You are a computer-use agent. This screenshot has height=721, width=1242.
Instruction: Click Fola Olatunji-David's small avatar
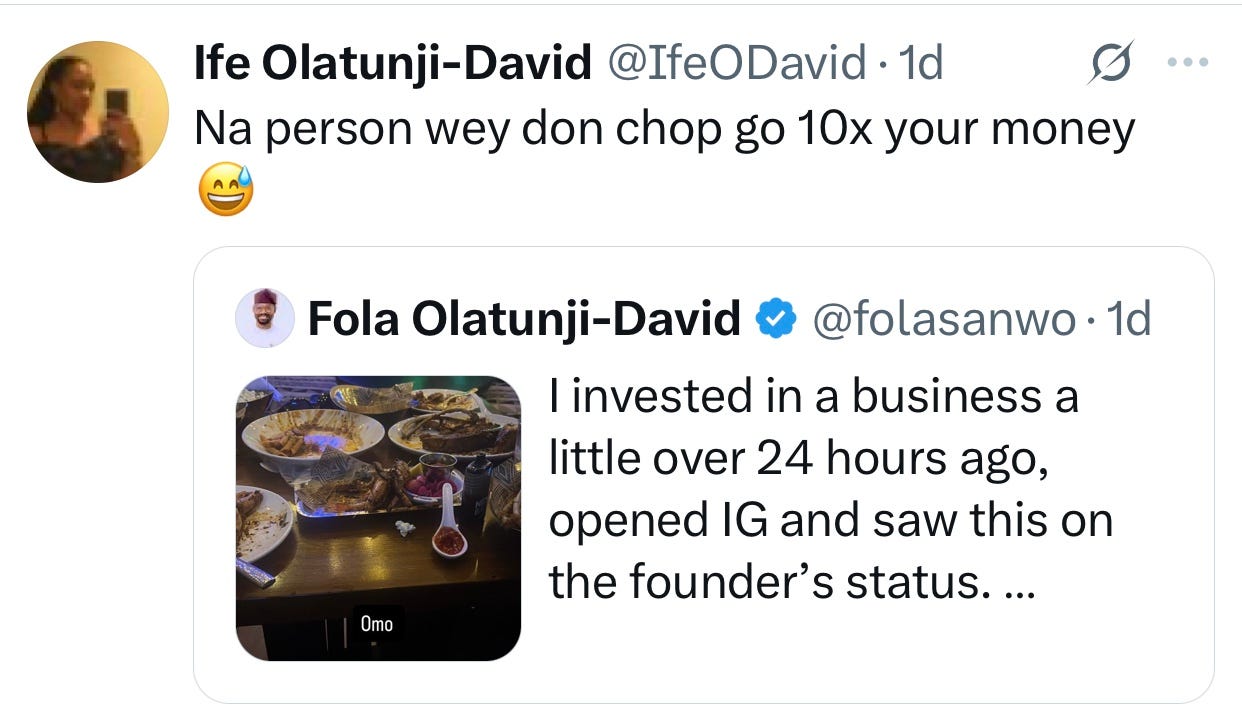(x=265, y=319)
